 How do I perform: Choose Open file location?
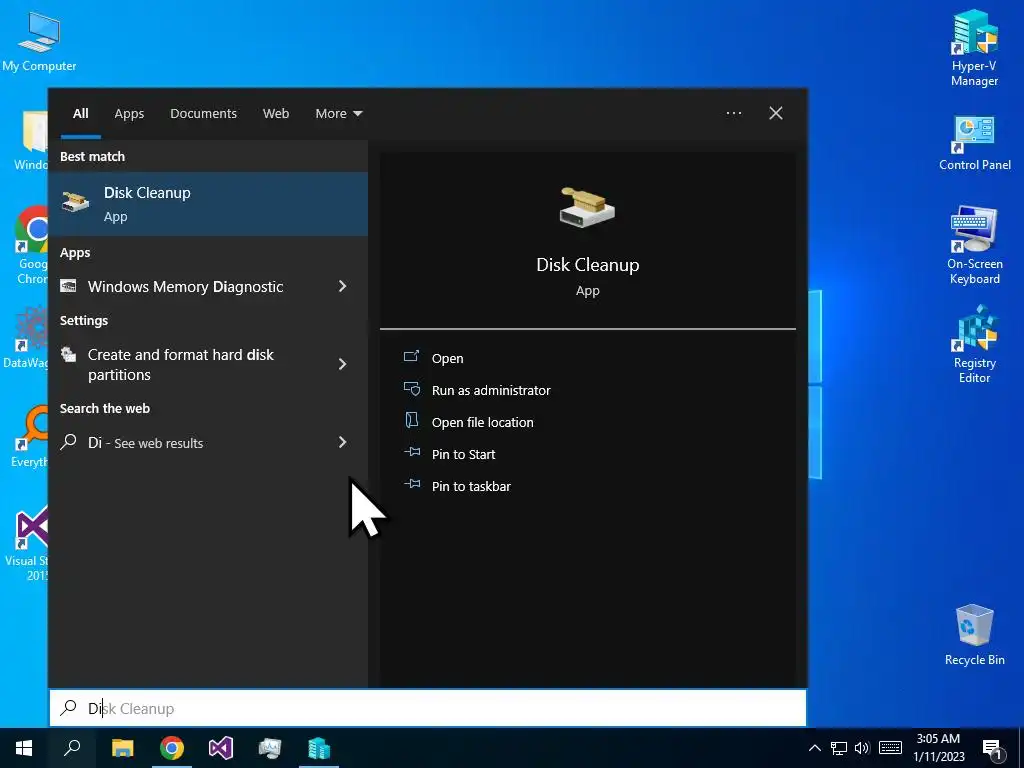coord(483,422)
